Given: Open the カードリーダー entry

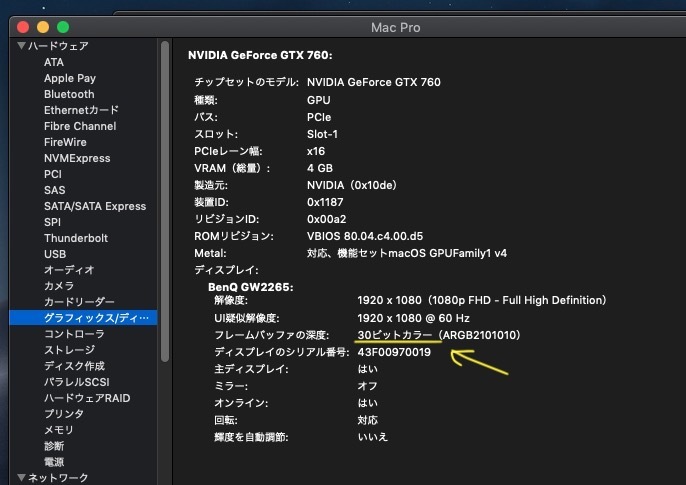Looking at the screenshot, I should [x=79, y=302].
